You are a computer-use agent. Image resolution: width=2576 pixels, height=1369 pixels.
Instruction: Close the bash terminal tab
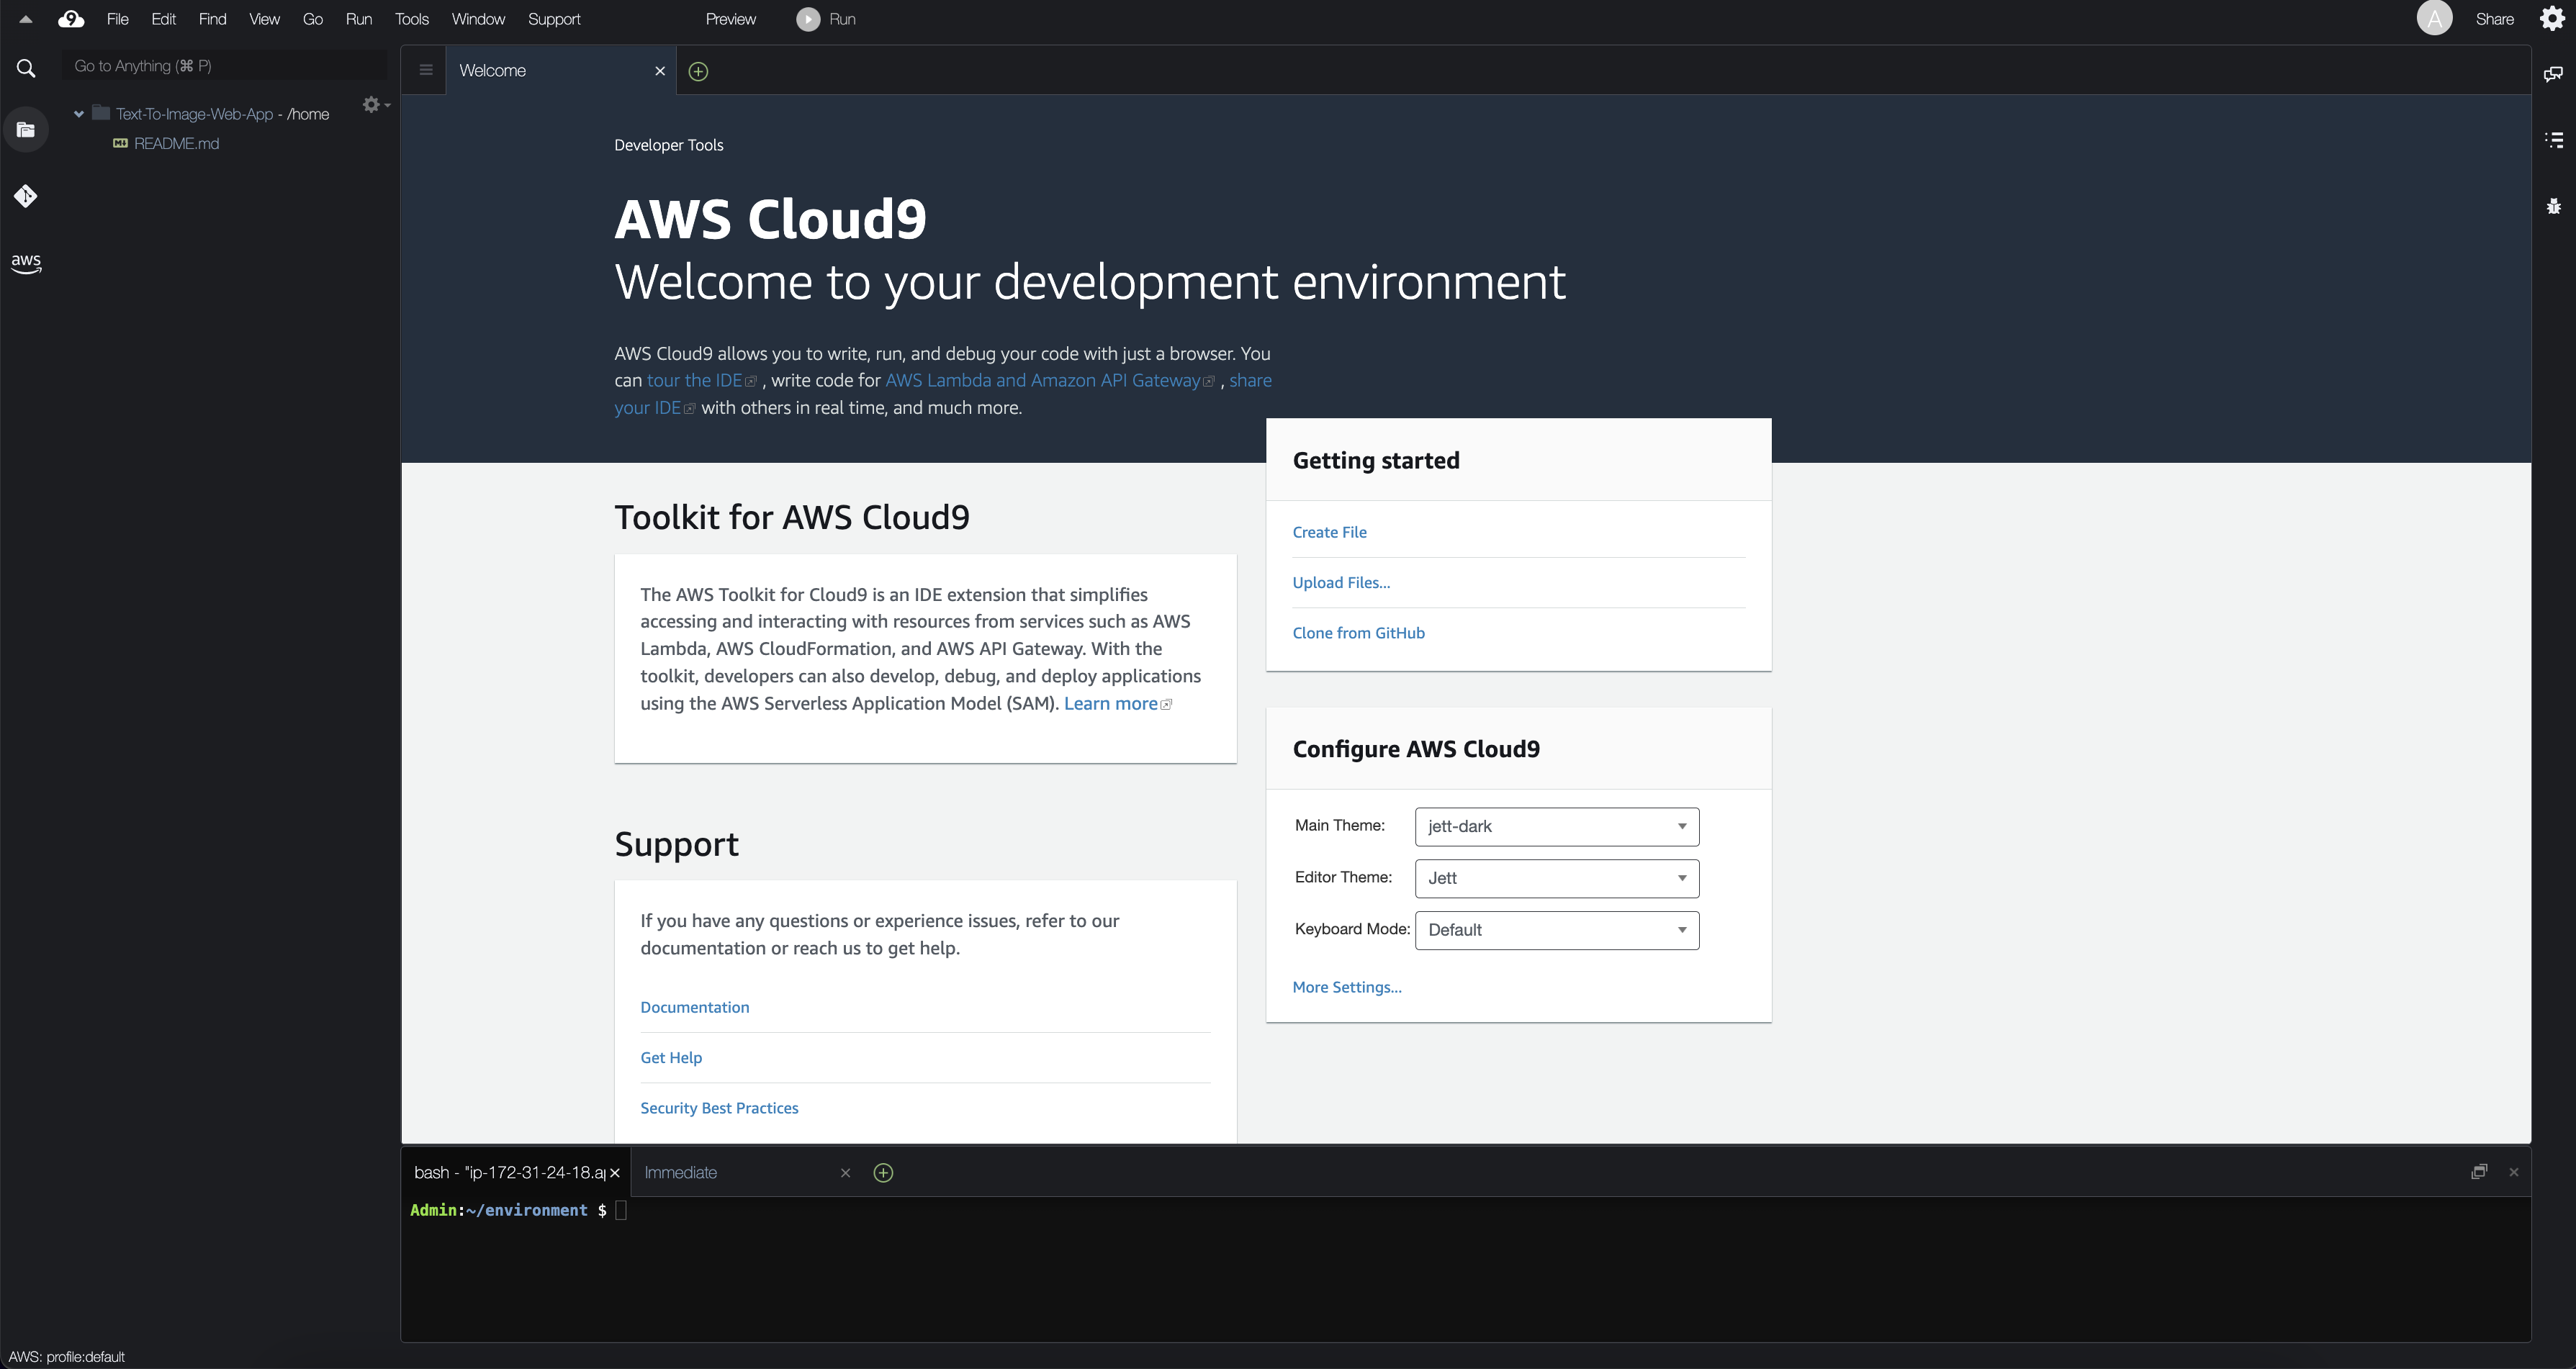[615, 1173]
